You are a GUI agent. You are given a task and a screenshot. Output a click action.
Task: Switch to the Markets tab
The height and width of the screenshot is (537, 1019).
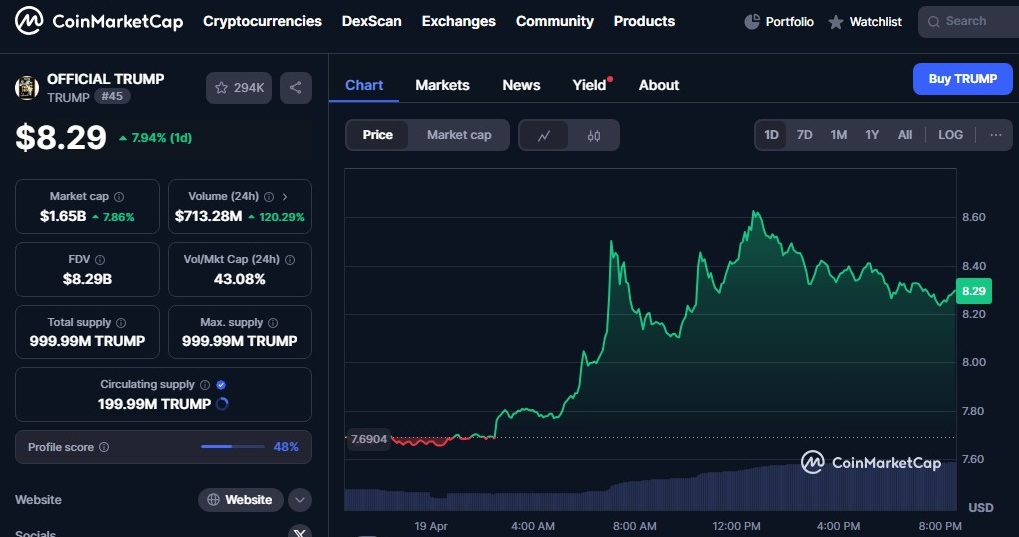click(x=442, y=85)
